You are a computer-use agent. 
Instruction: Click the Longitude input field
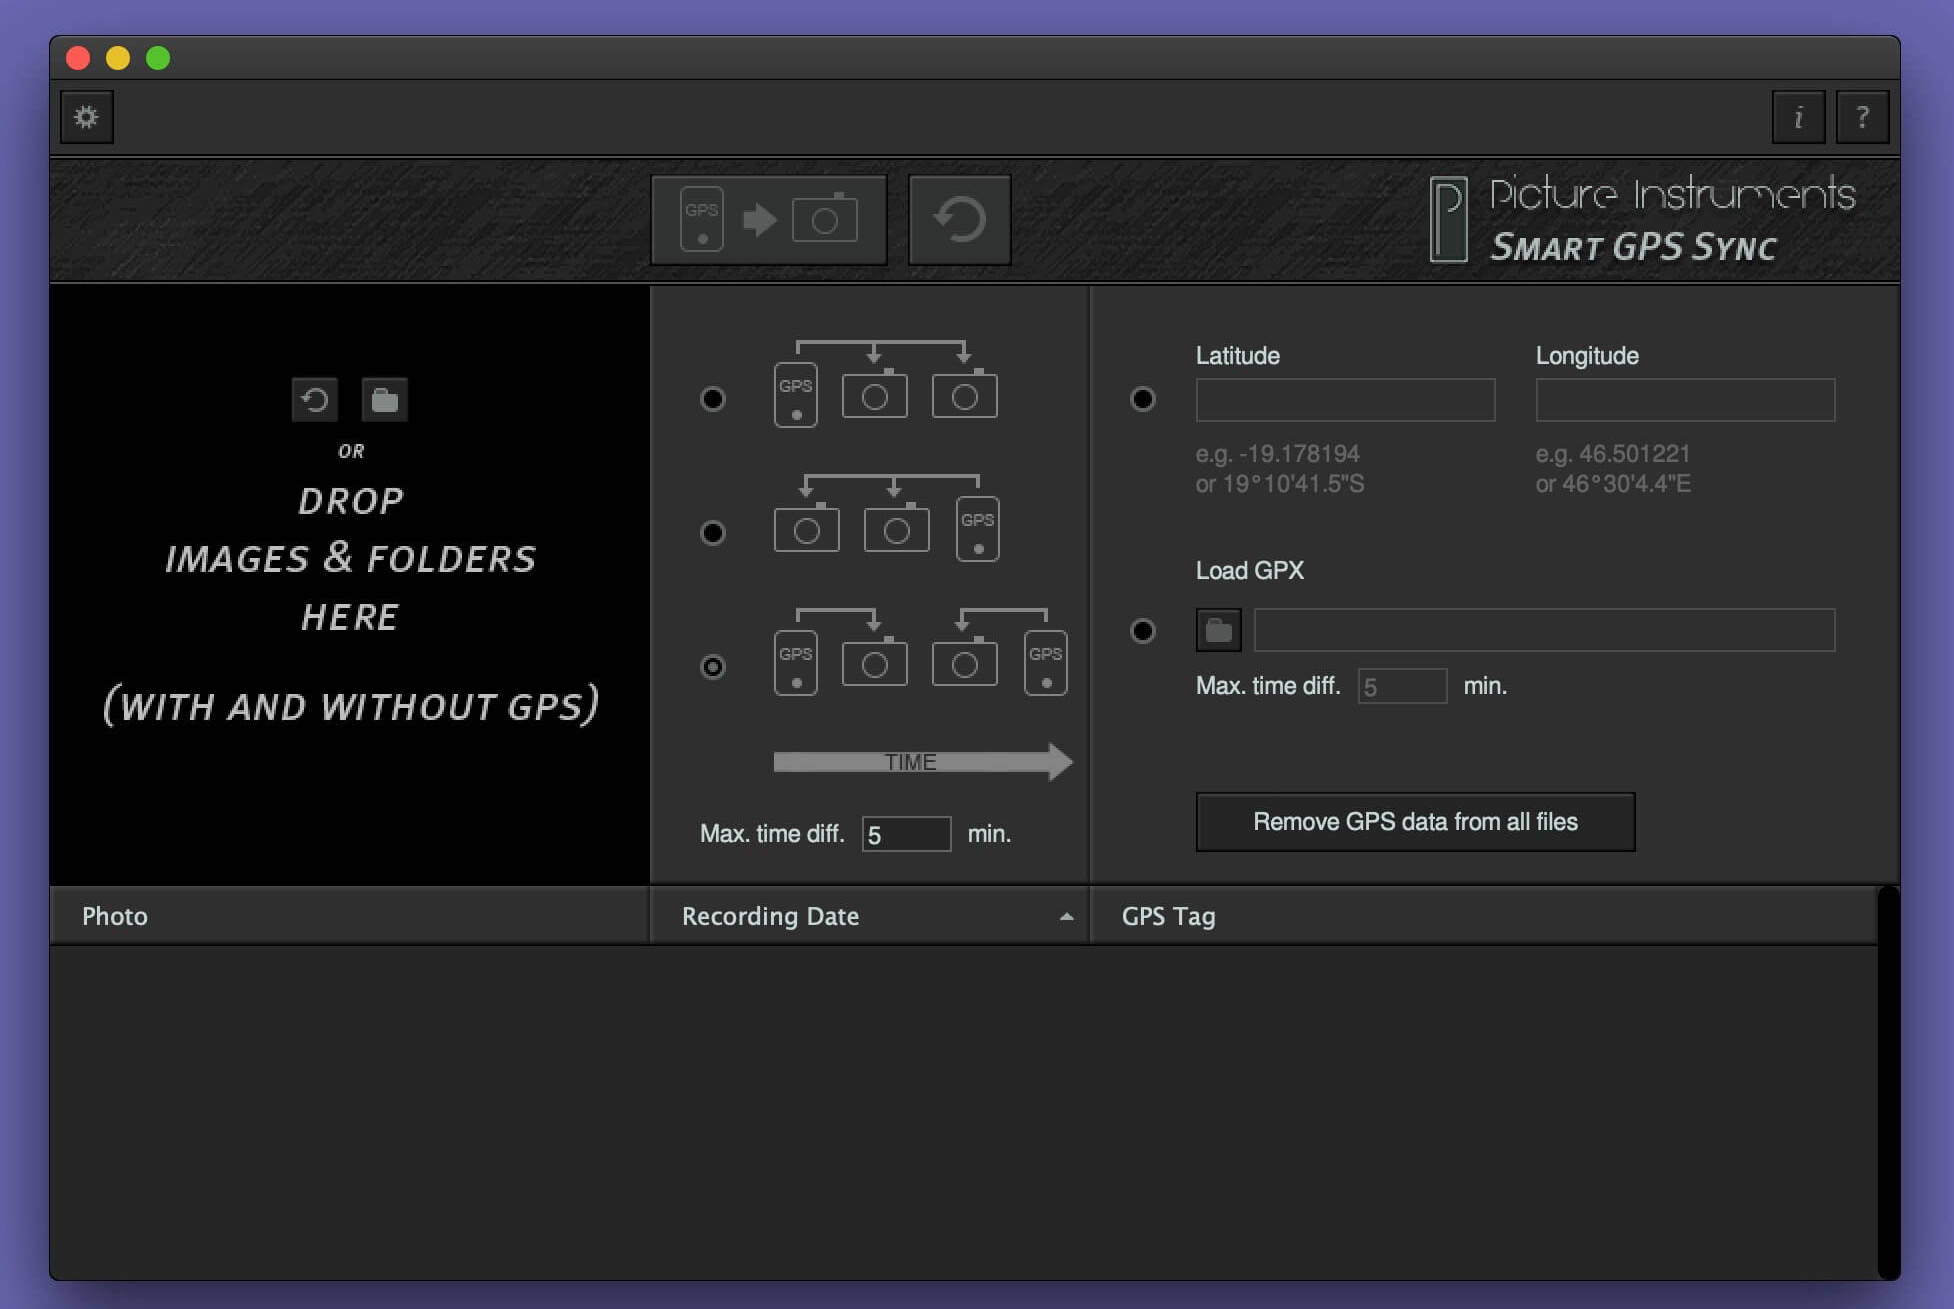(x=1686, y=400)
